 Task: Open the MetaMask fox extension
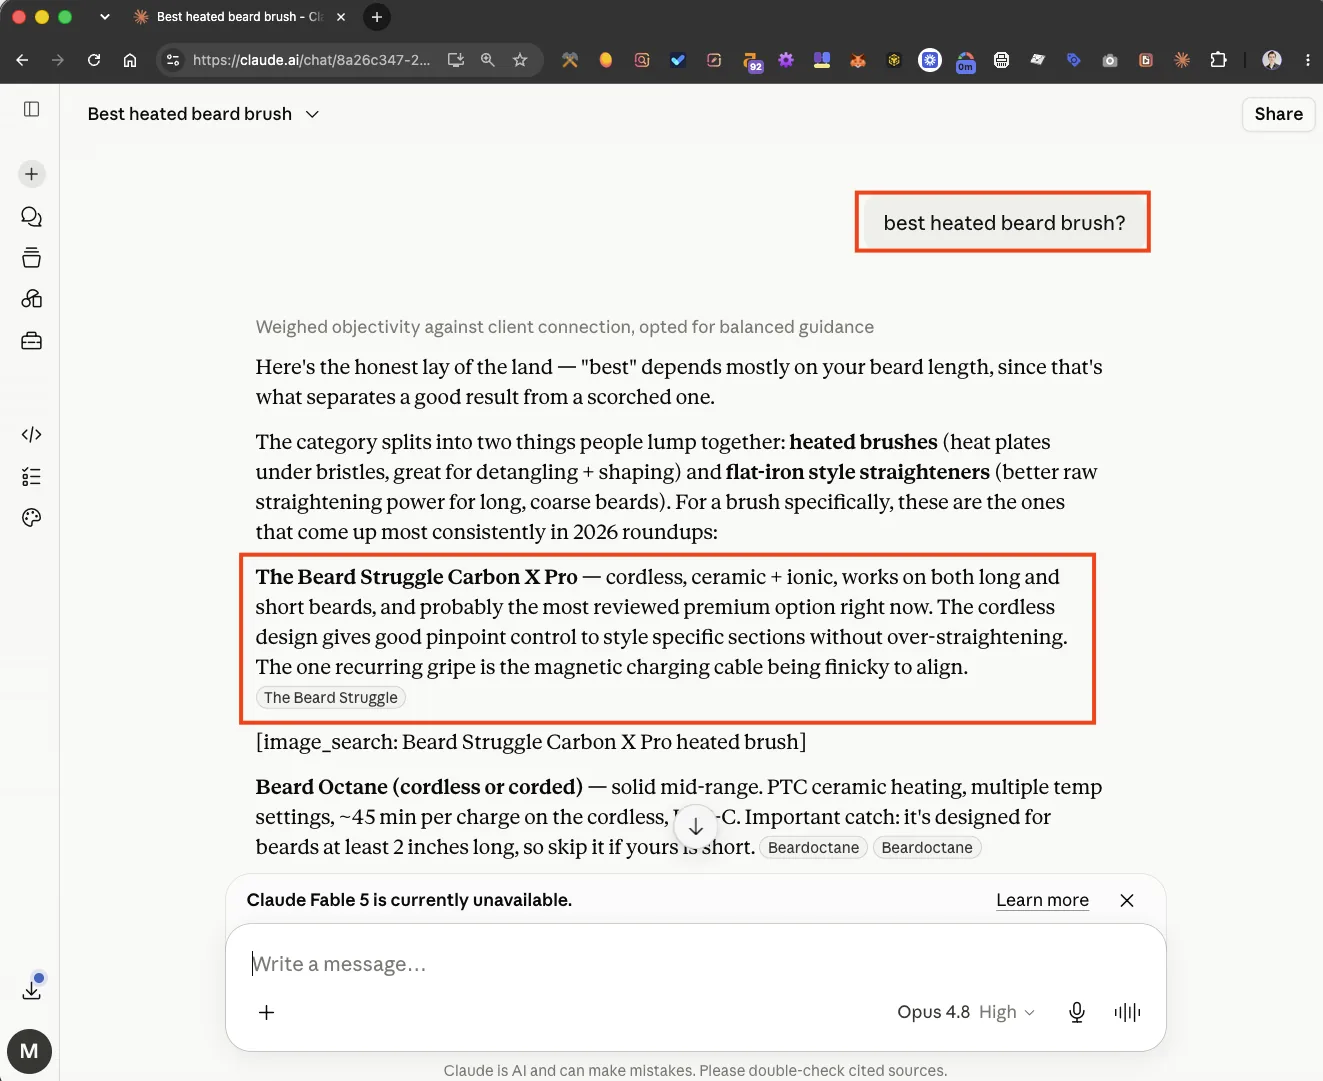(858, 60)
